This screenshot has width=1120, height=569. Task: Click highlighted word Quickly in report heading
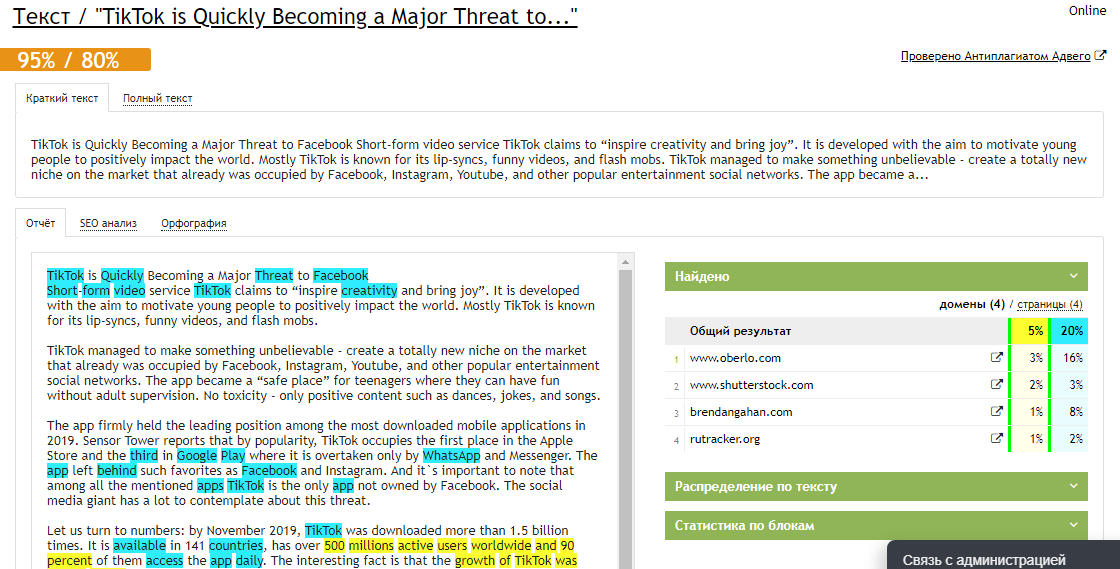click(x=122, y=276)
